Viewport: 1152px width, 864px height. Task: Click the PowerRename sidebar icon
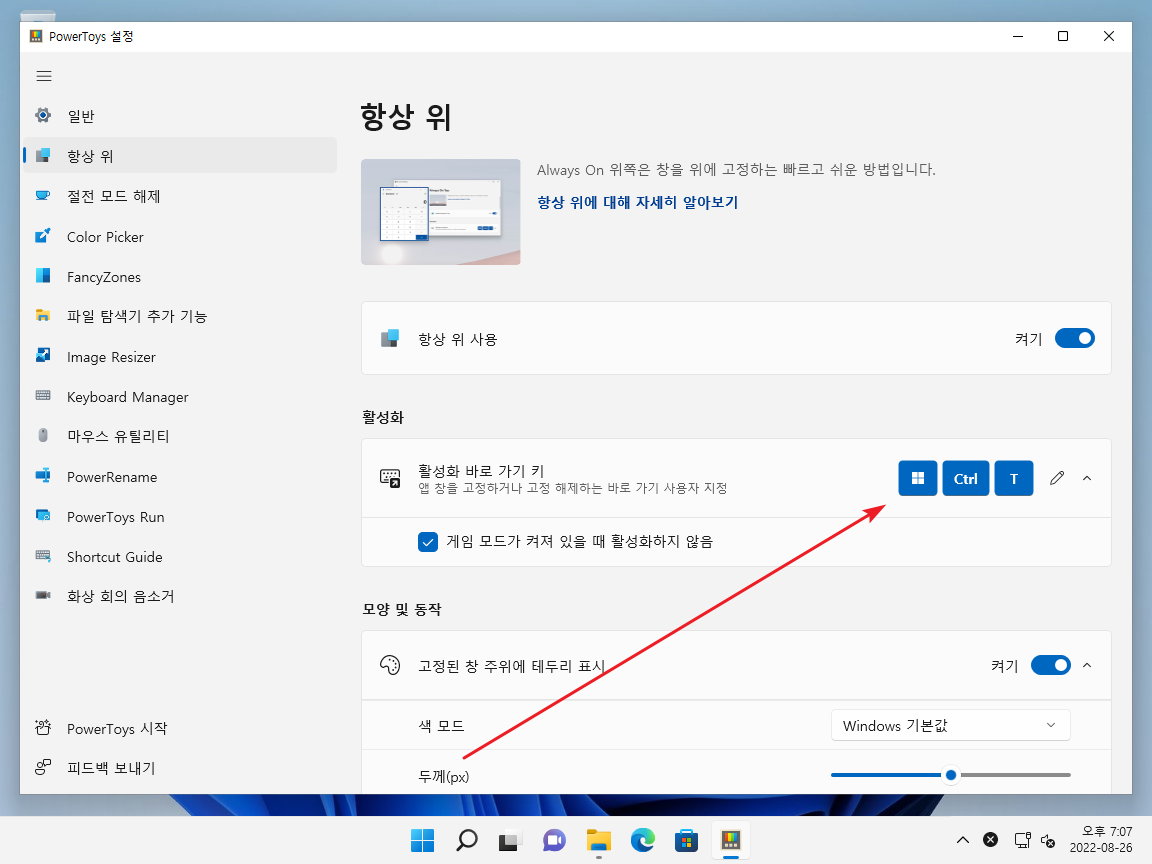[43, 476]
